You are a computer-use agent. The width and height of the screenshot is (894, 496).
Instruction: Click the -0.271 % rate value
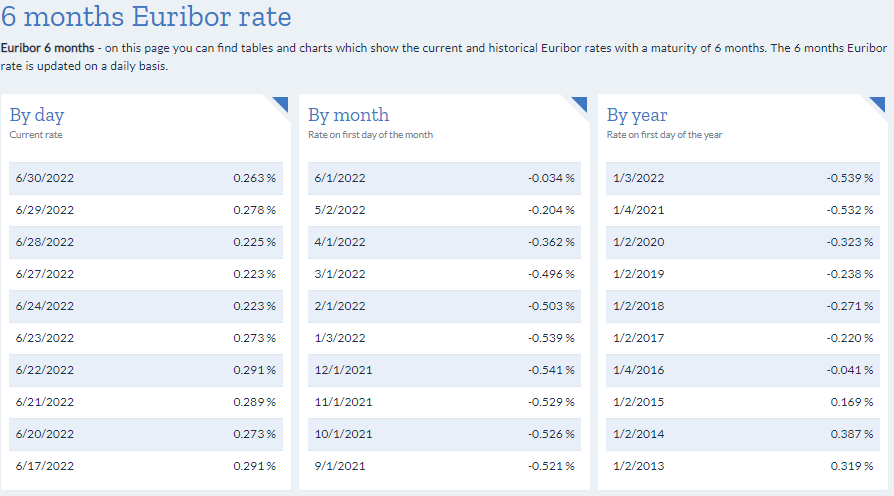click(x=850, y=306)
